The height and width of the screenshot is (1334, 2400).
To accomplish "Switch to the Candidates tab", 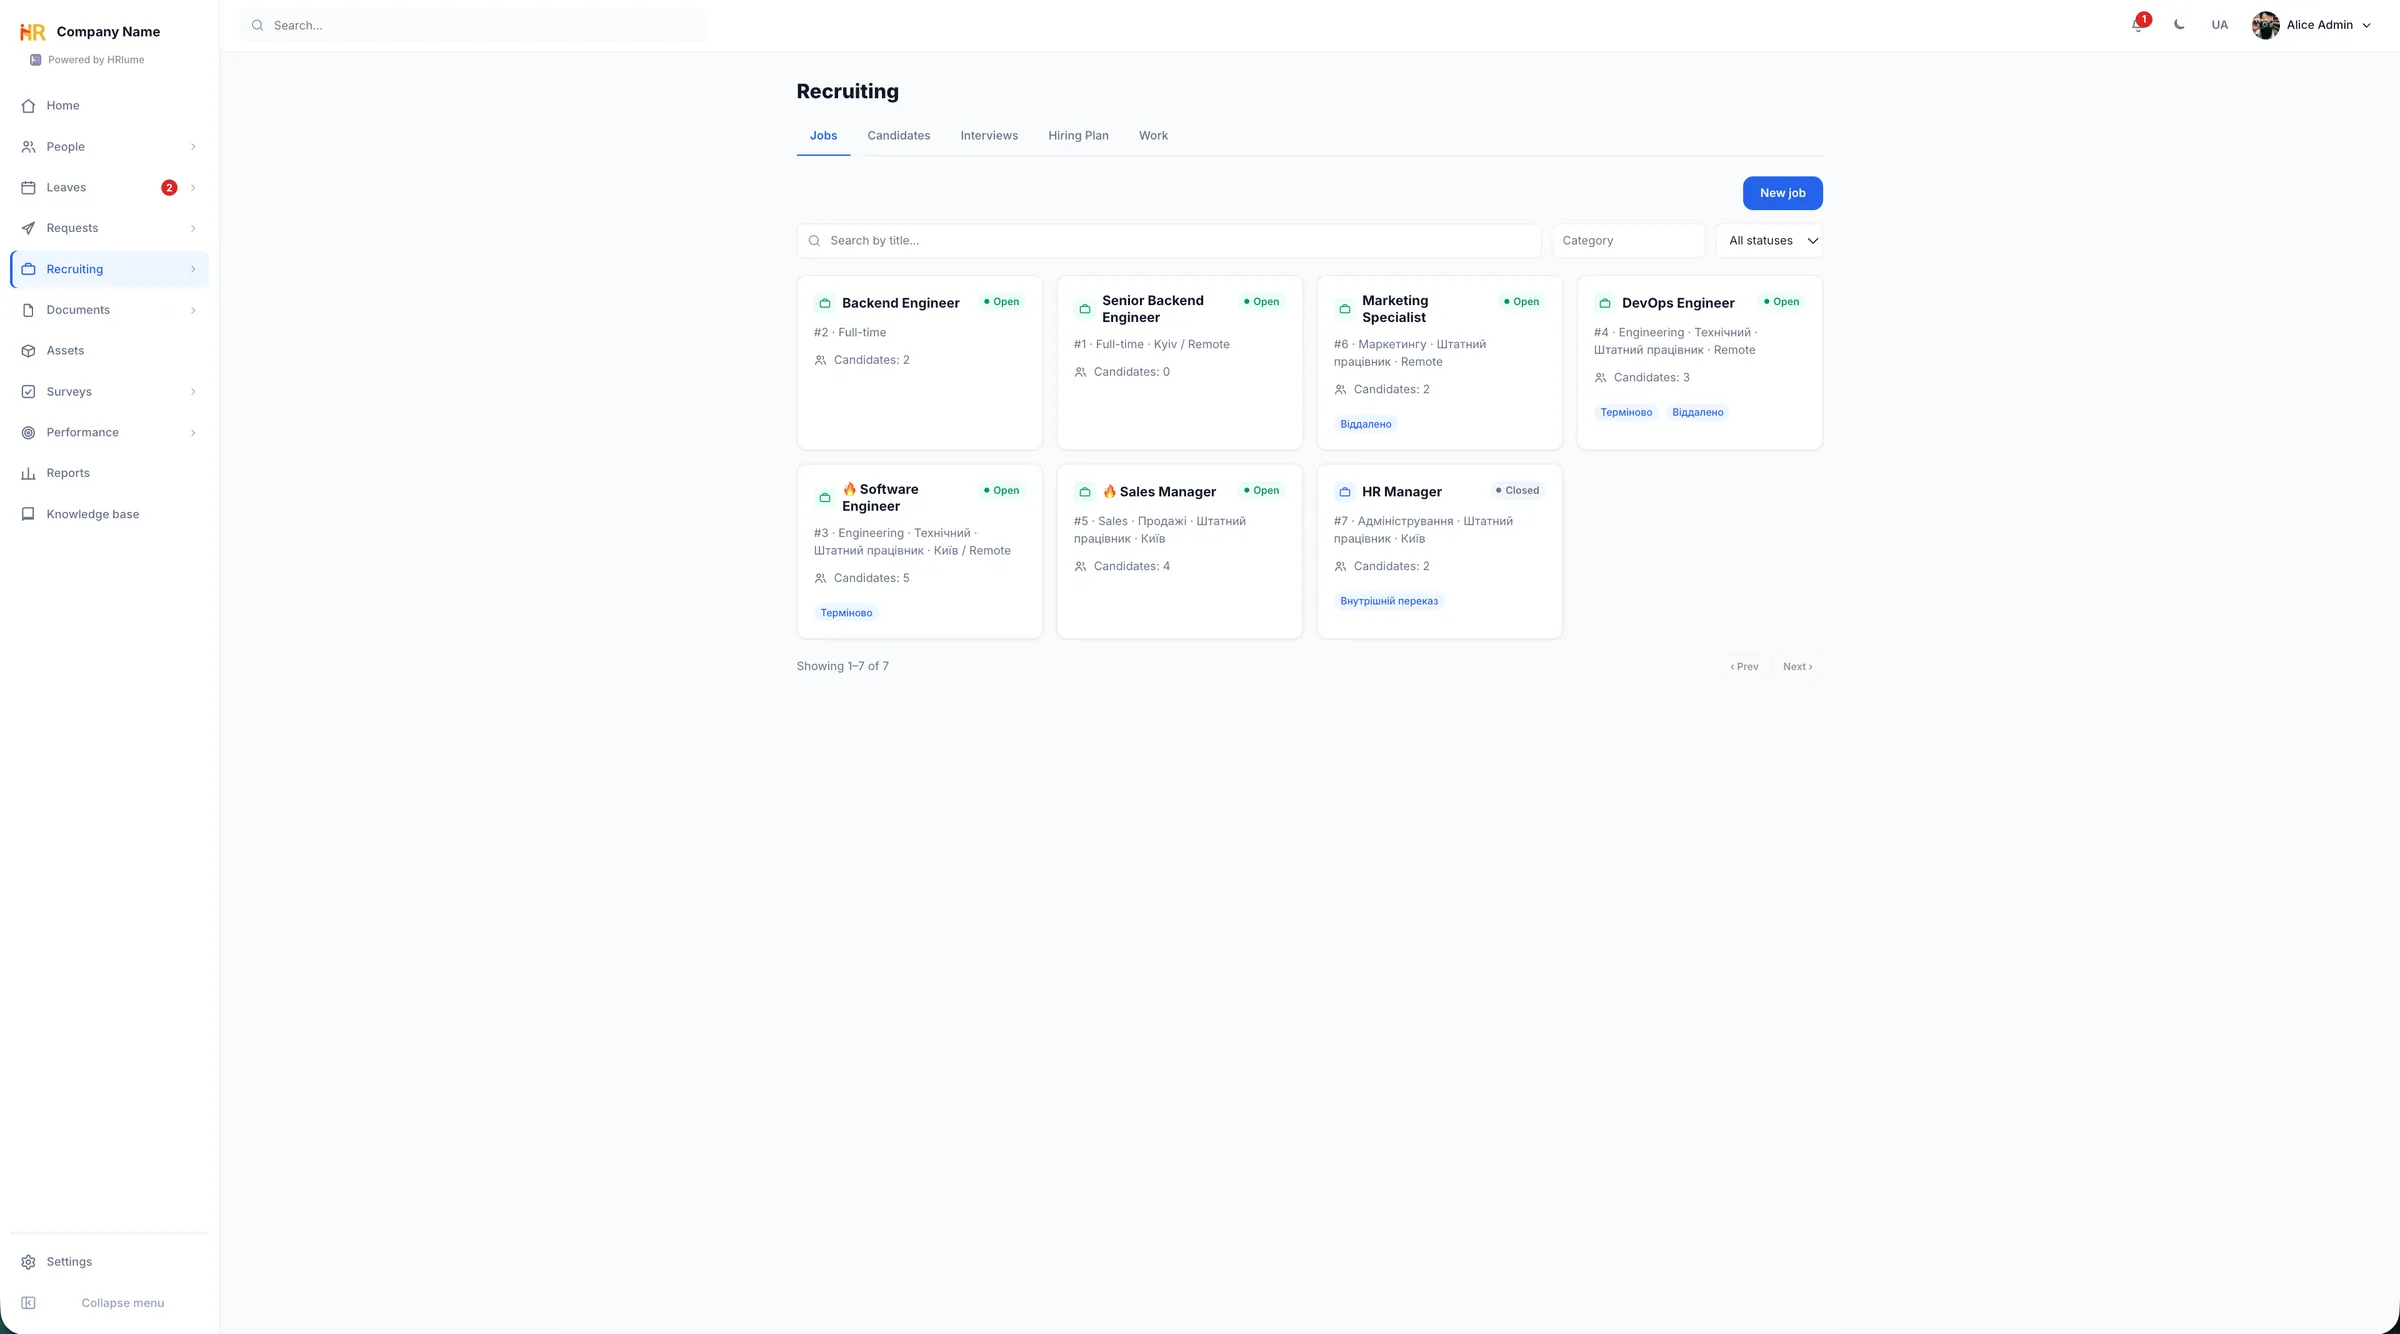I will click(x=898, y=136).
